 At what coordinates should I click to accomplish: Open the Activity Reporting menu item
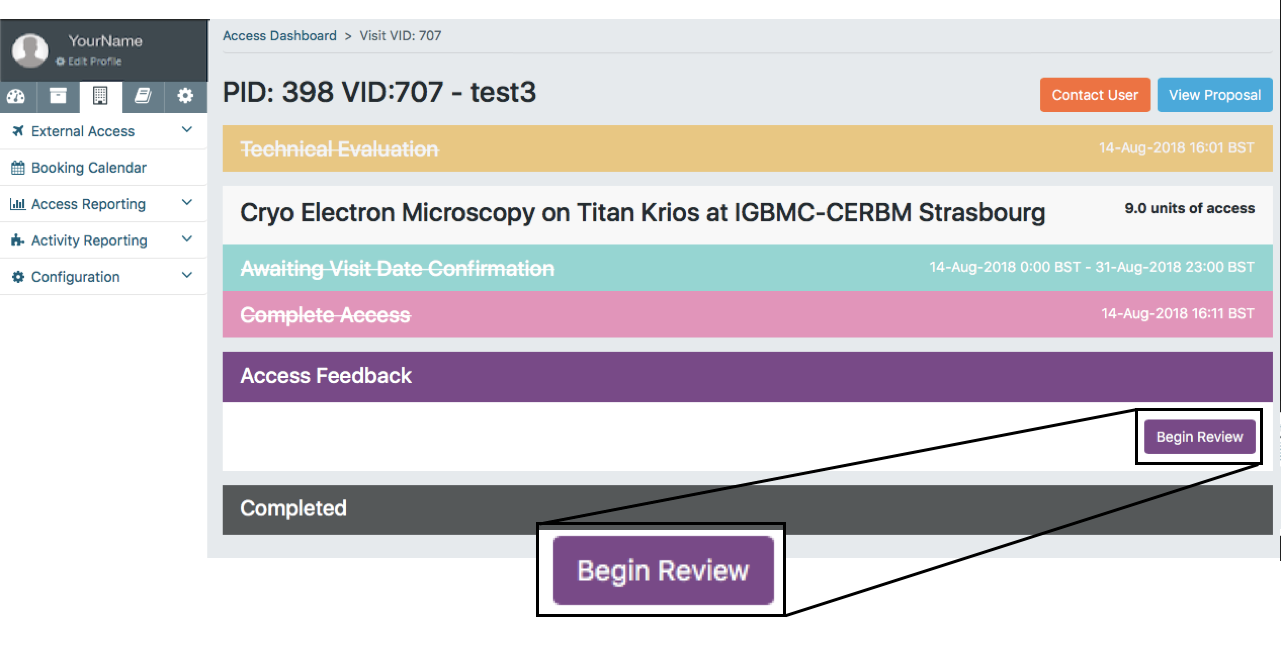[89, 240]
